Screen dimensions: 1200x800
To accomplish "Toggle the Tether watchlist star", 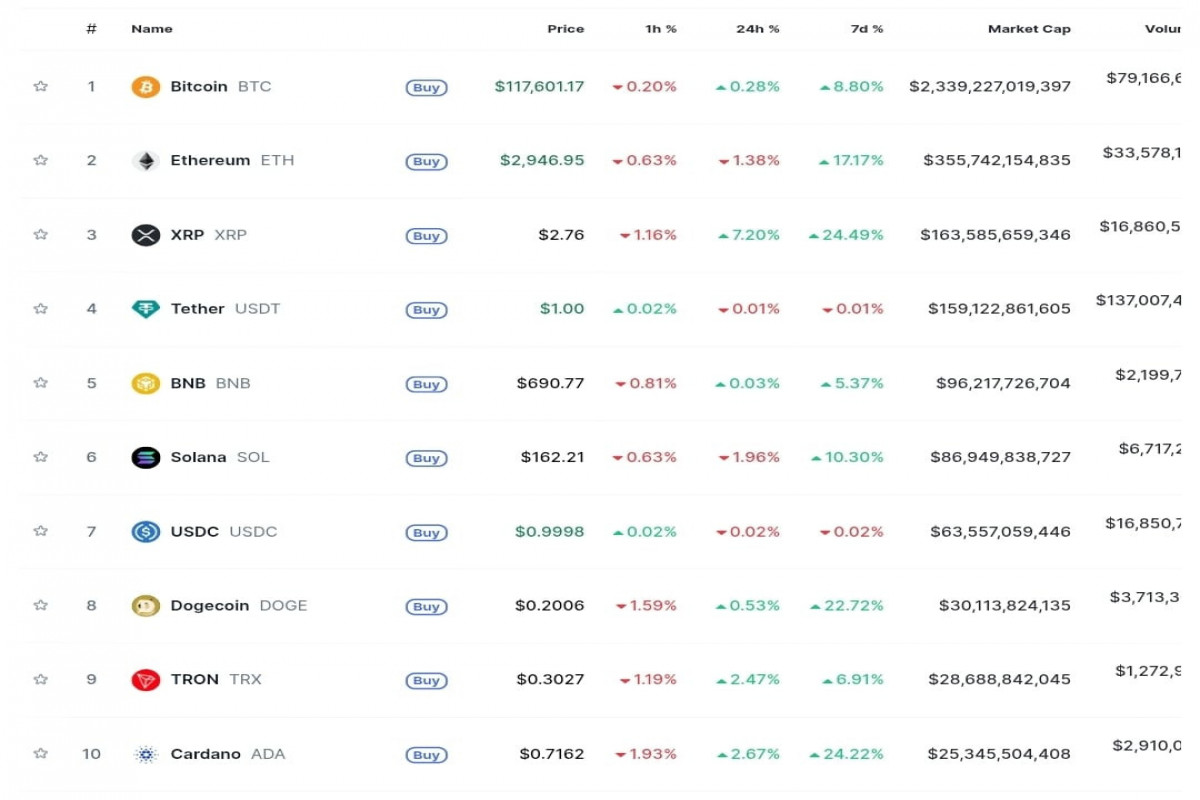I will 41,308.
